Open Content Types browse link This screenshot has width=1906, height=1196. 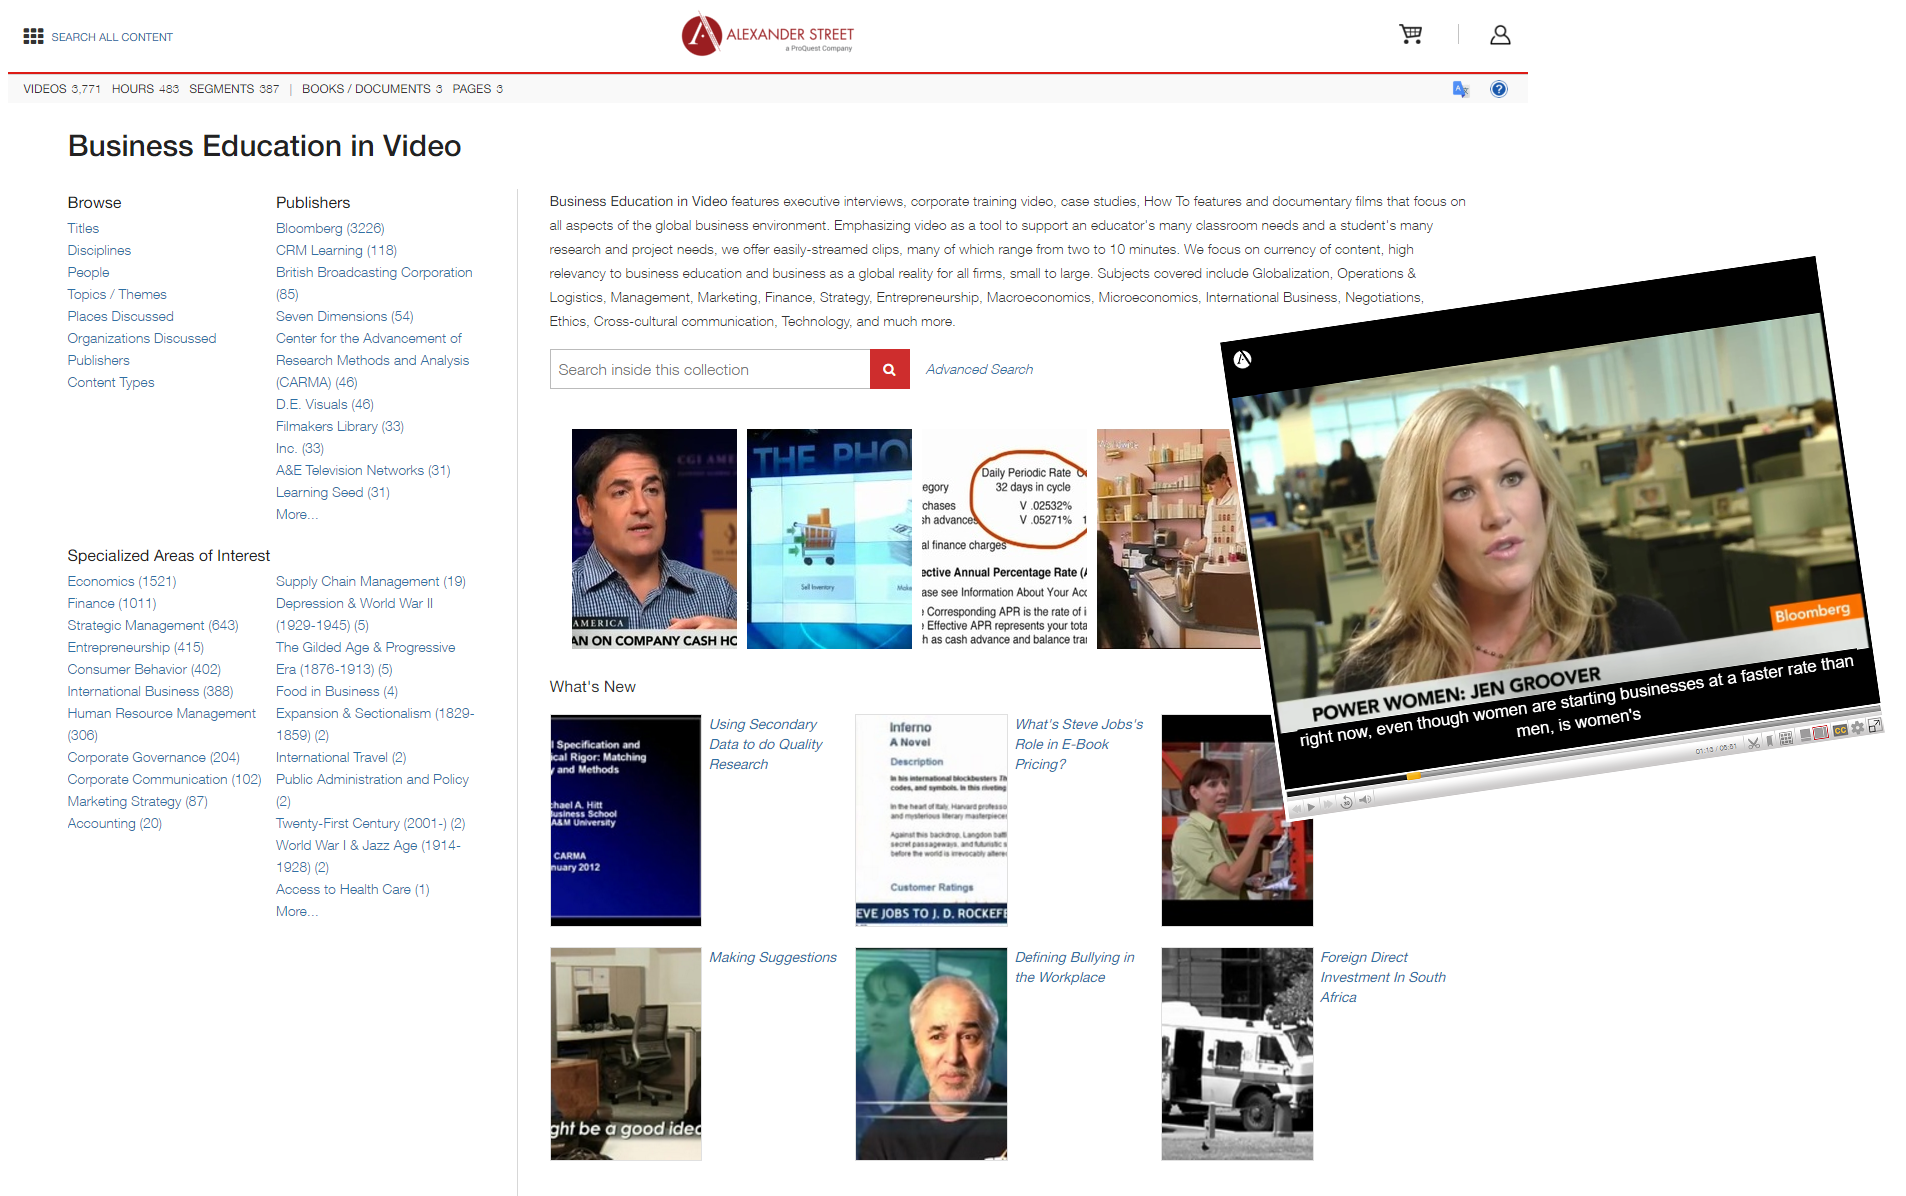click(x=111, y=382)
